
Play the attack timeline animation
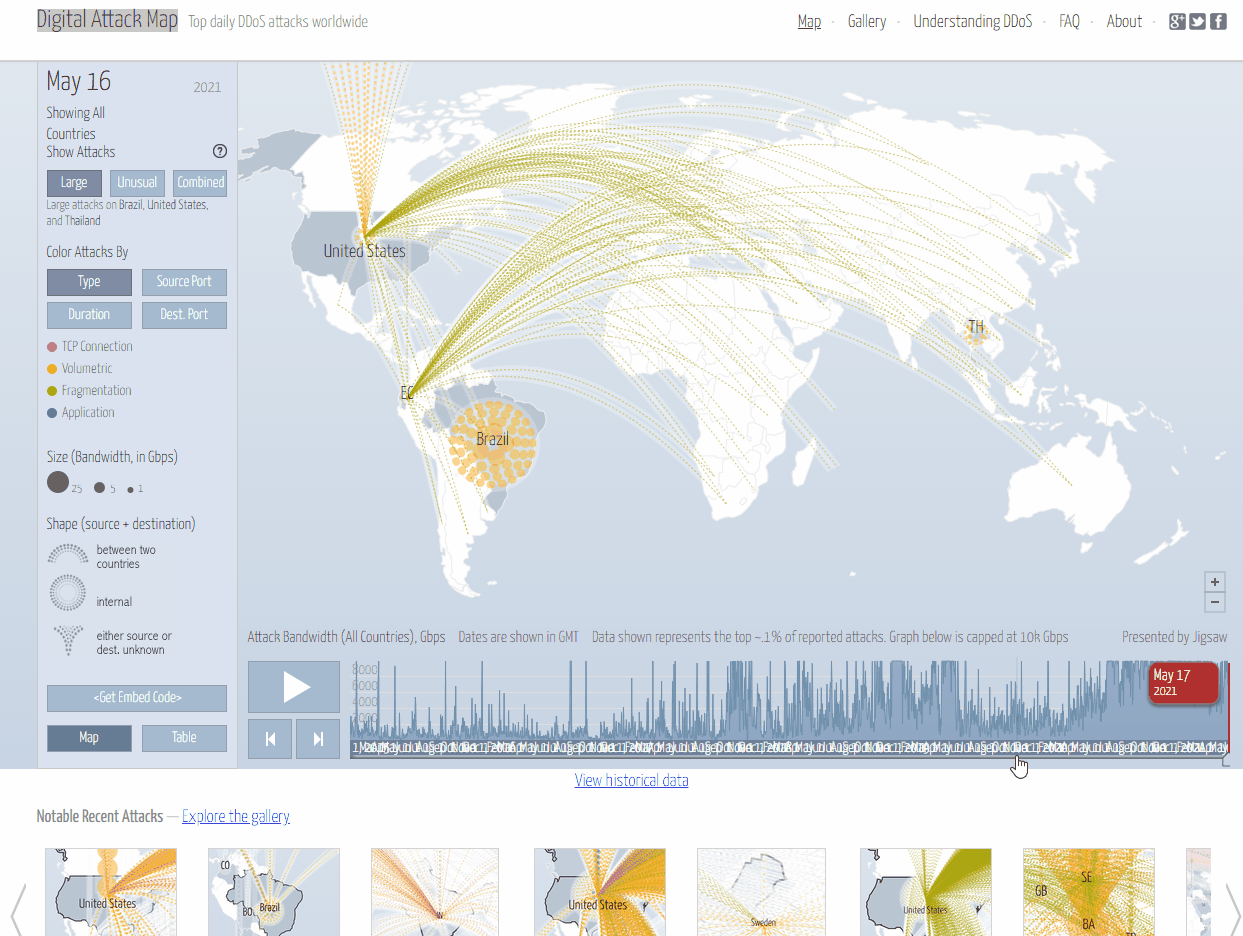[x=295, y=687]
